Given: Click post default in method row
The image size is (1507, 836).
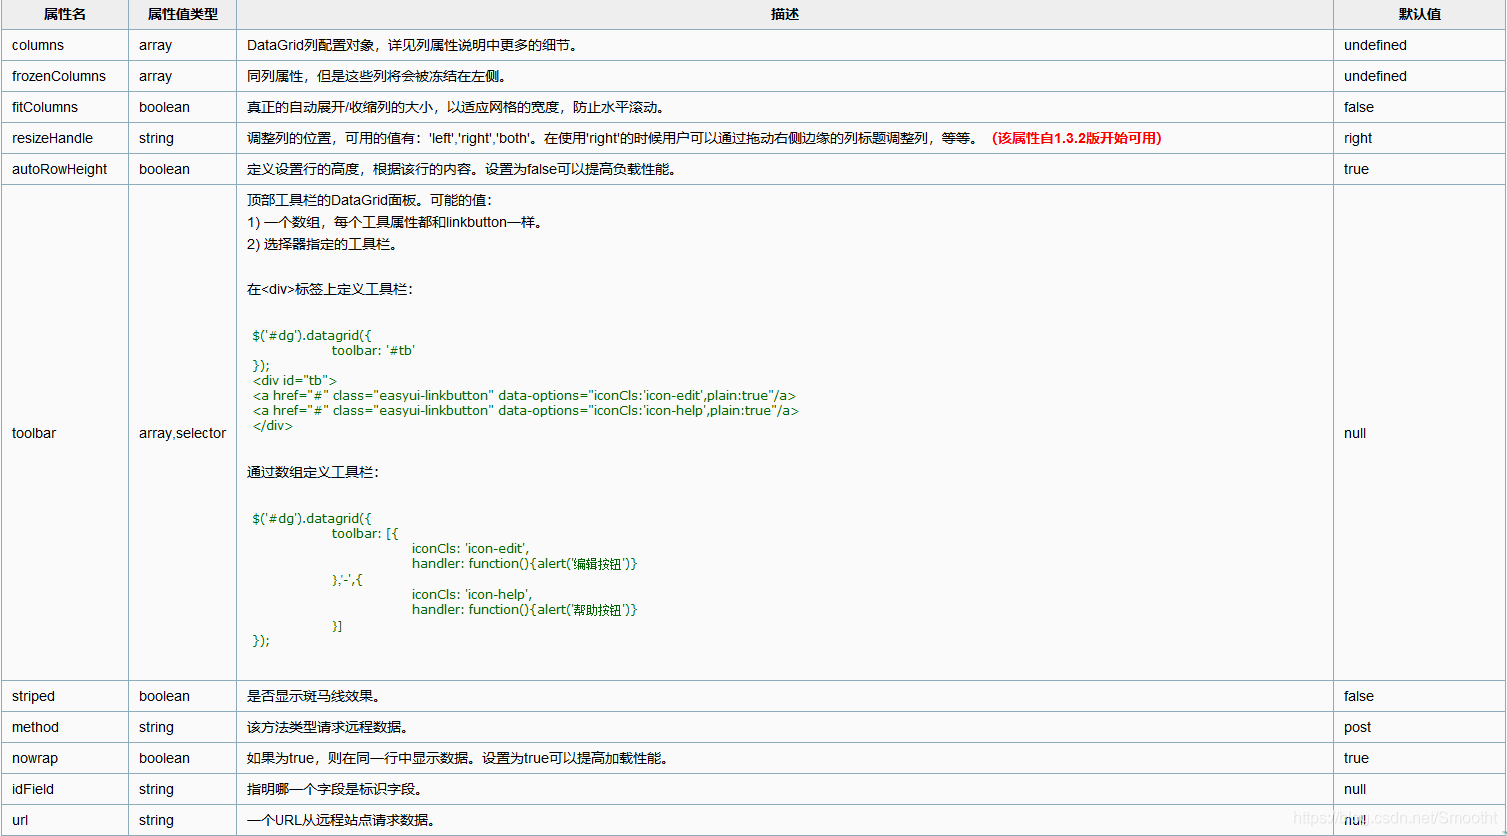Looking at the screenshot, I should click(1357, 727).
